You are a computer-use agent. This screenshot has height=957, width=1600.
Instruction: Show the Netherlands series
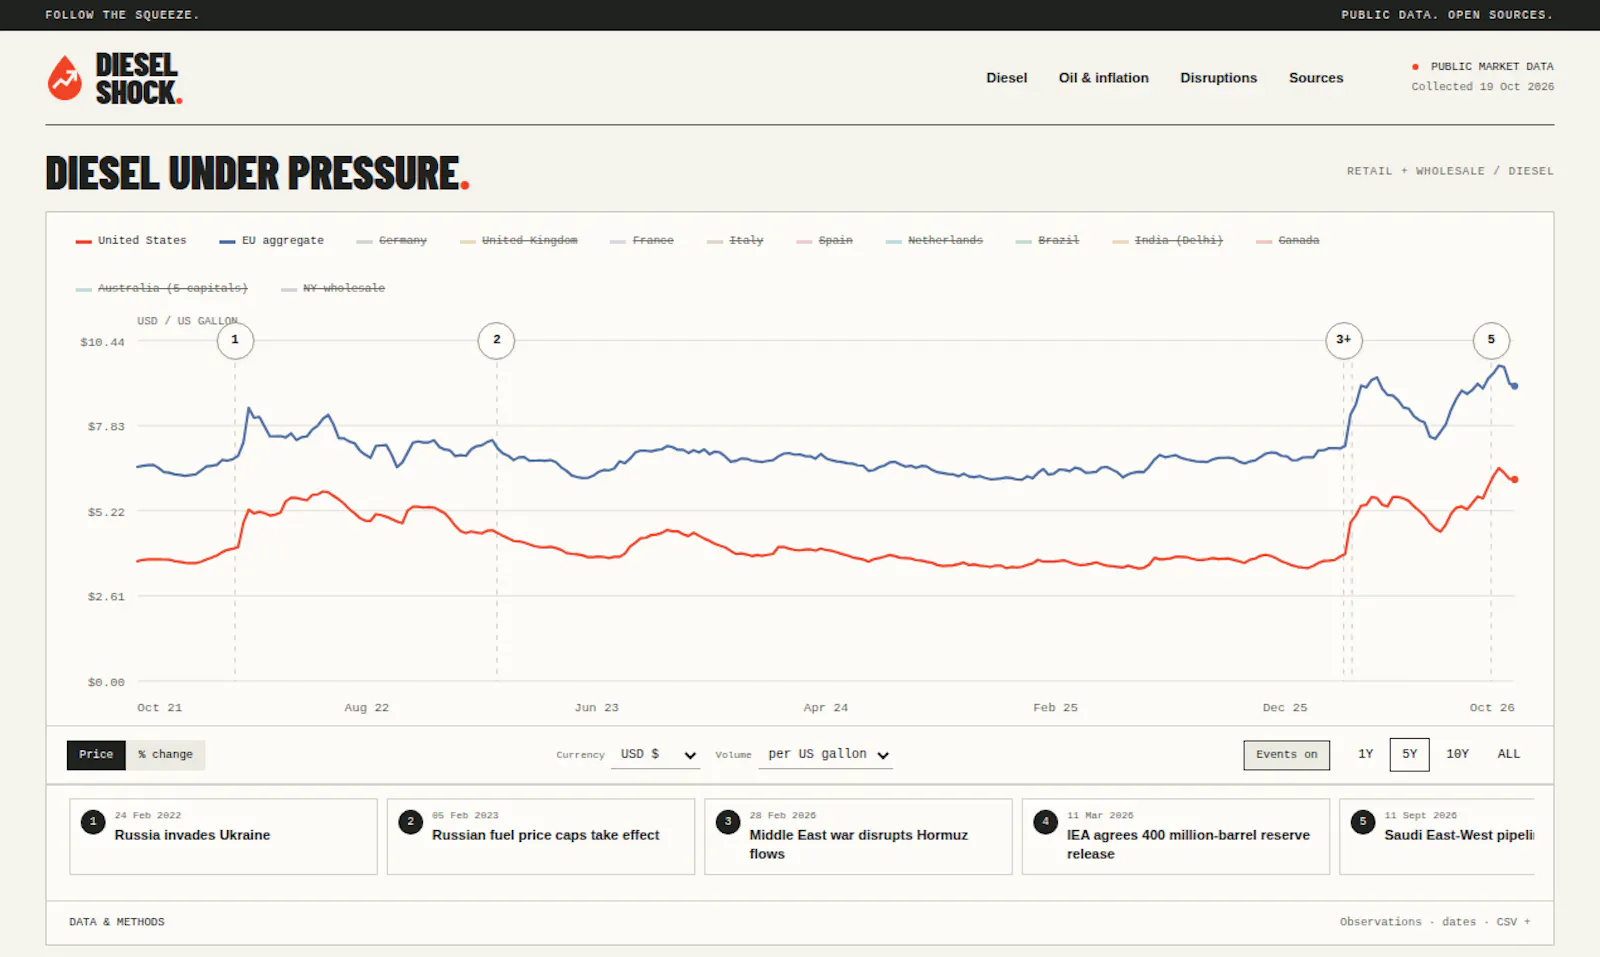pyautogui.click(x=934, y=241)
